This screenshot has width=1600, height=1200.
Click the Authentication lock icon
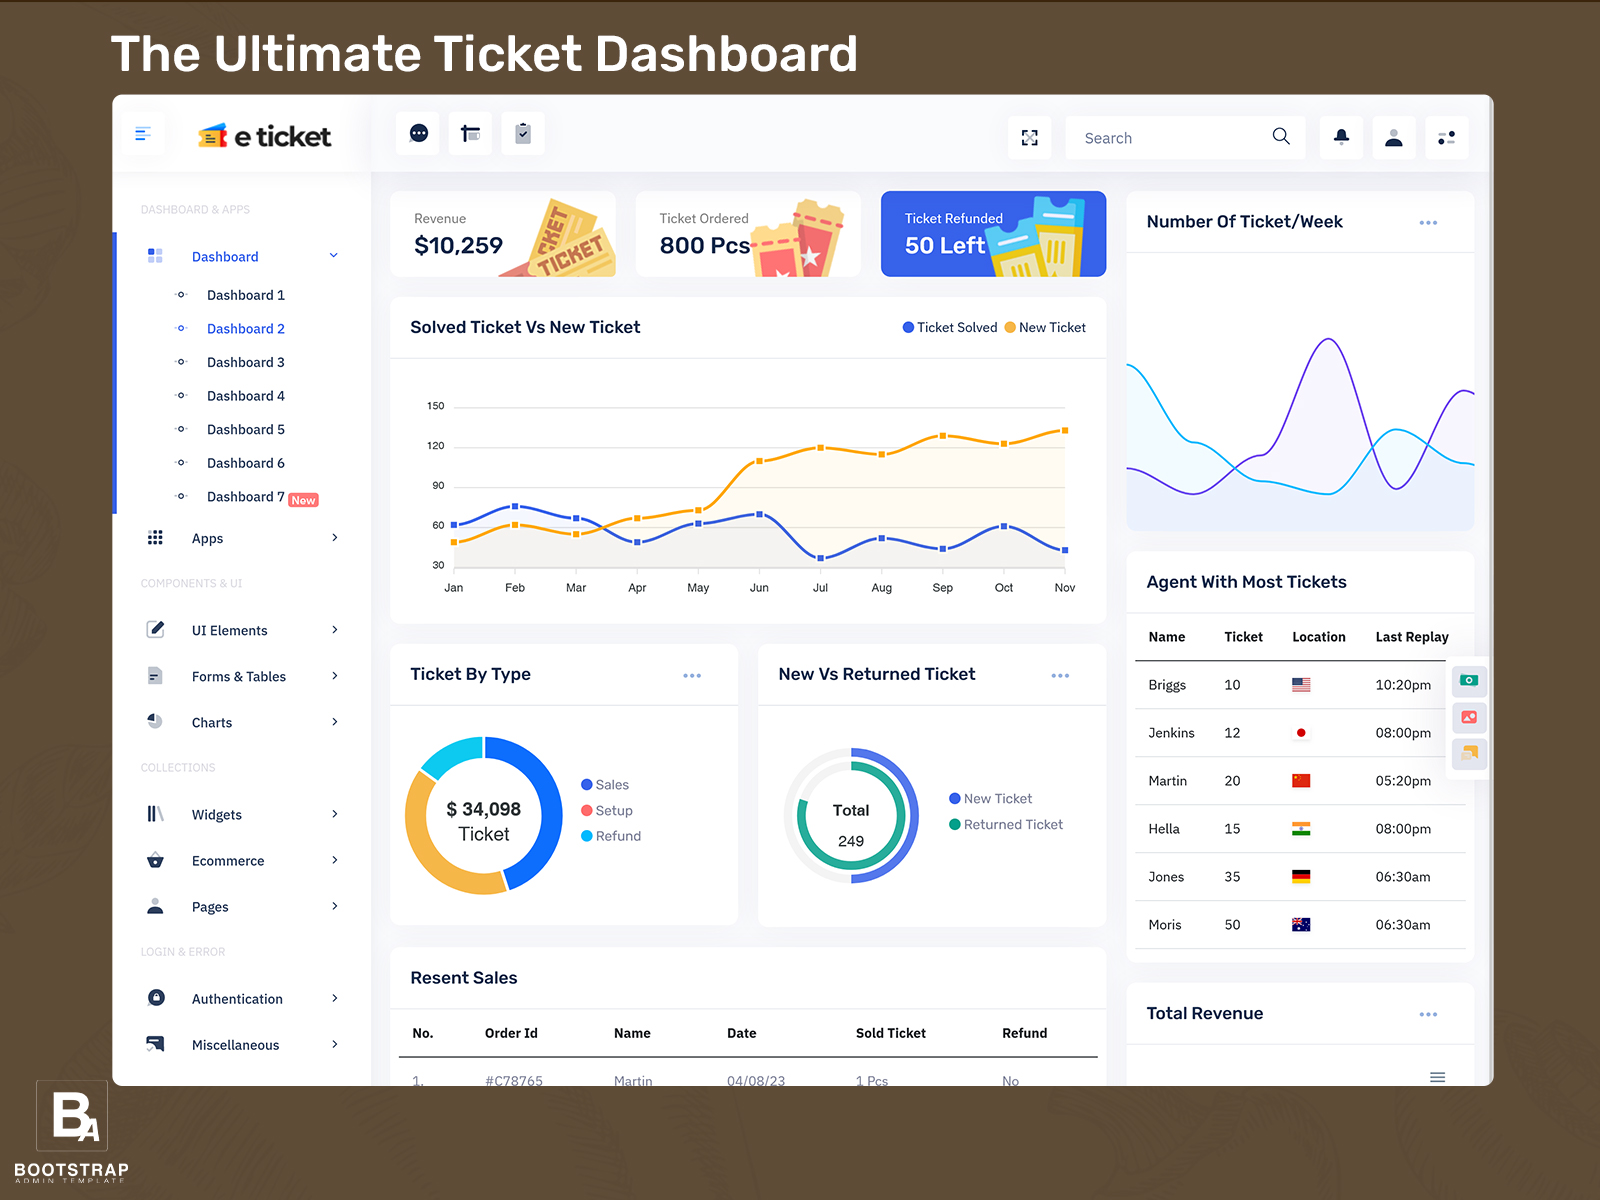pyautogui.click(x=156, y=997)
